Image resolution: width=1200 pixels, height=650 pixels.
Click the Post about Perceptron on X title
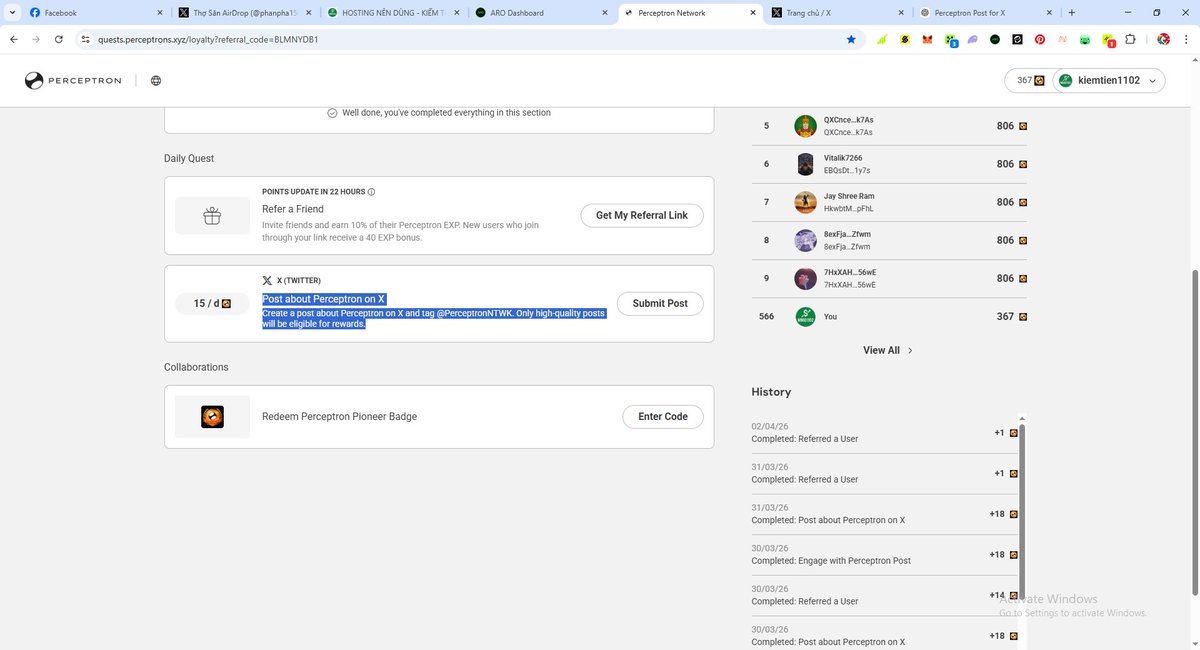(x=324, y=299)
